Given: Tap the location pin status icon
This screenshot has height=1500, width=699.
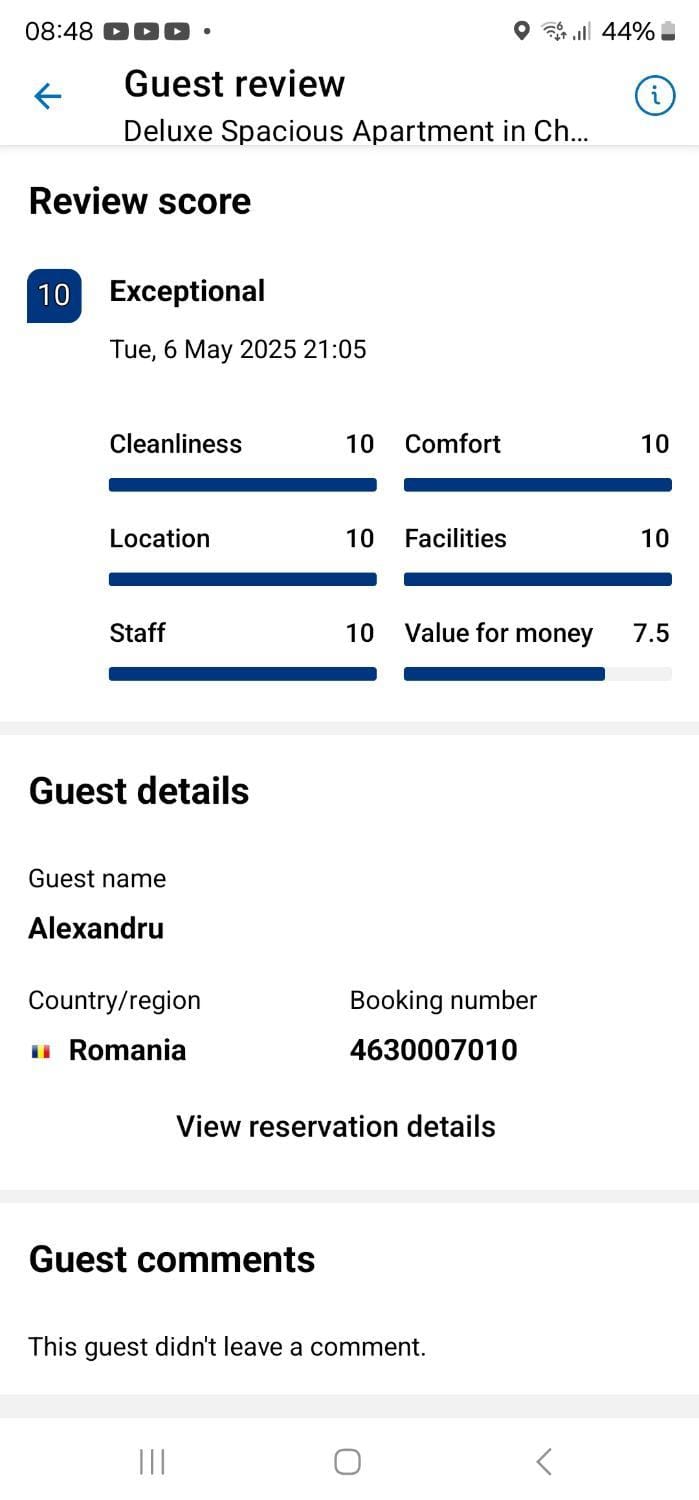Looking at the screenshot, I should [x=521, y=32].
